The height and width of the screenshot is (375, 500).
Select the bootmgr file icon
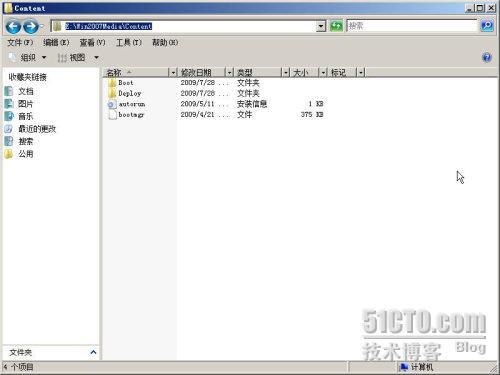click(x=112, y=115)
